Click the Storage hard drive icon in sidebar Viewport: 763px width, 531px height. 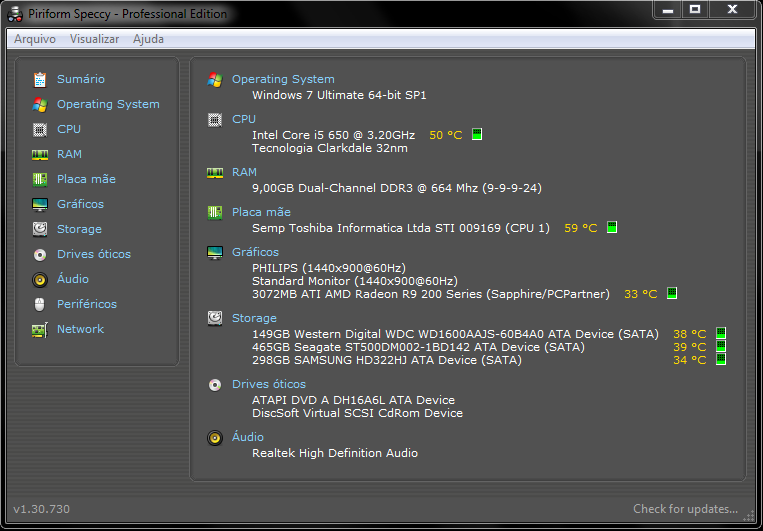(x=40, y=229)
